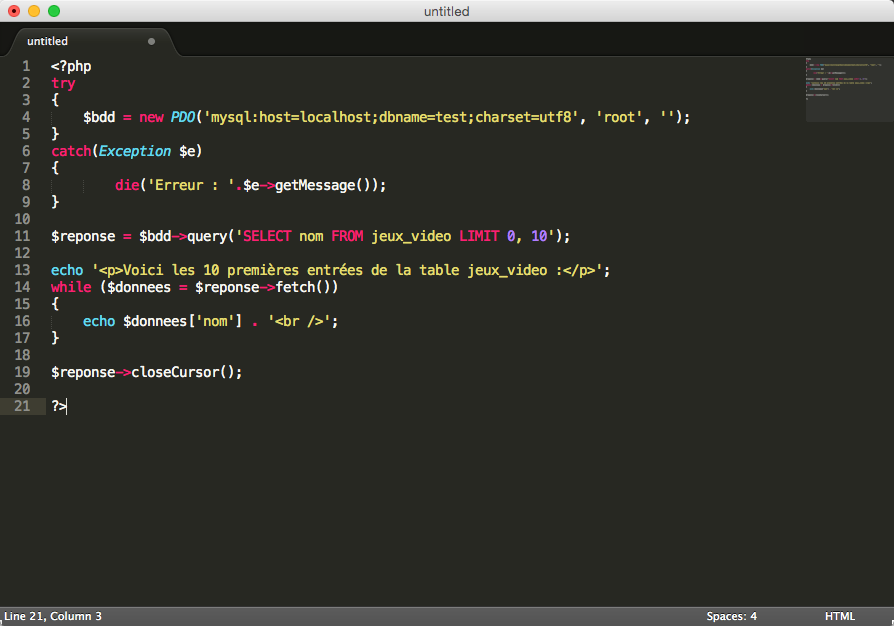Click the closeCursor() method call
Screen dimensions: 894x626
pos(183,372)
